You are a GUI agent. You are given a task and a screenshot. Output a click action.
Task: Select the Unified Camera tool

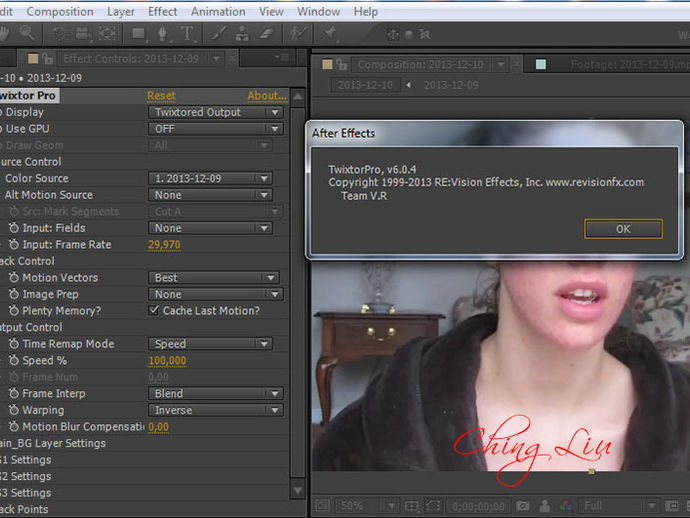click(83, 34)
